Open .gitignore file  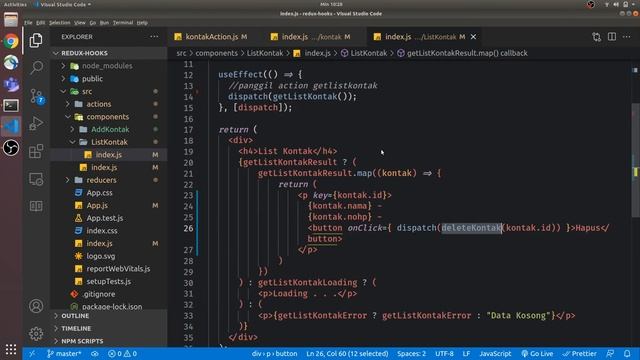coord(98,294)
